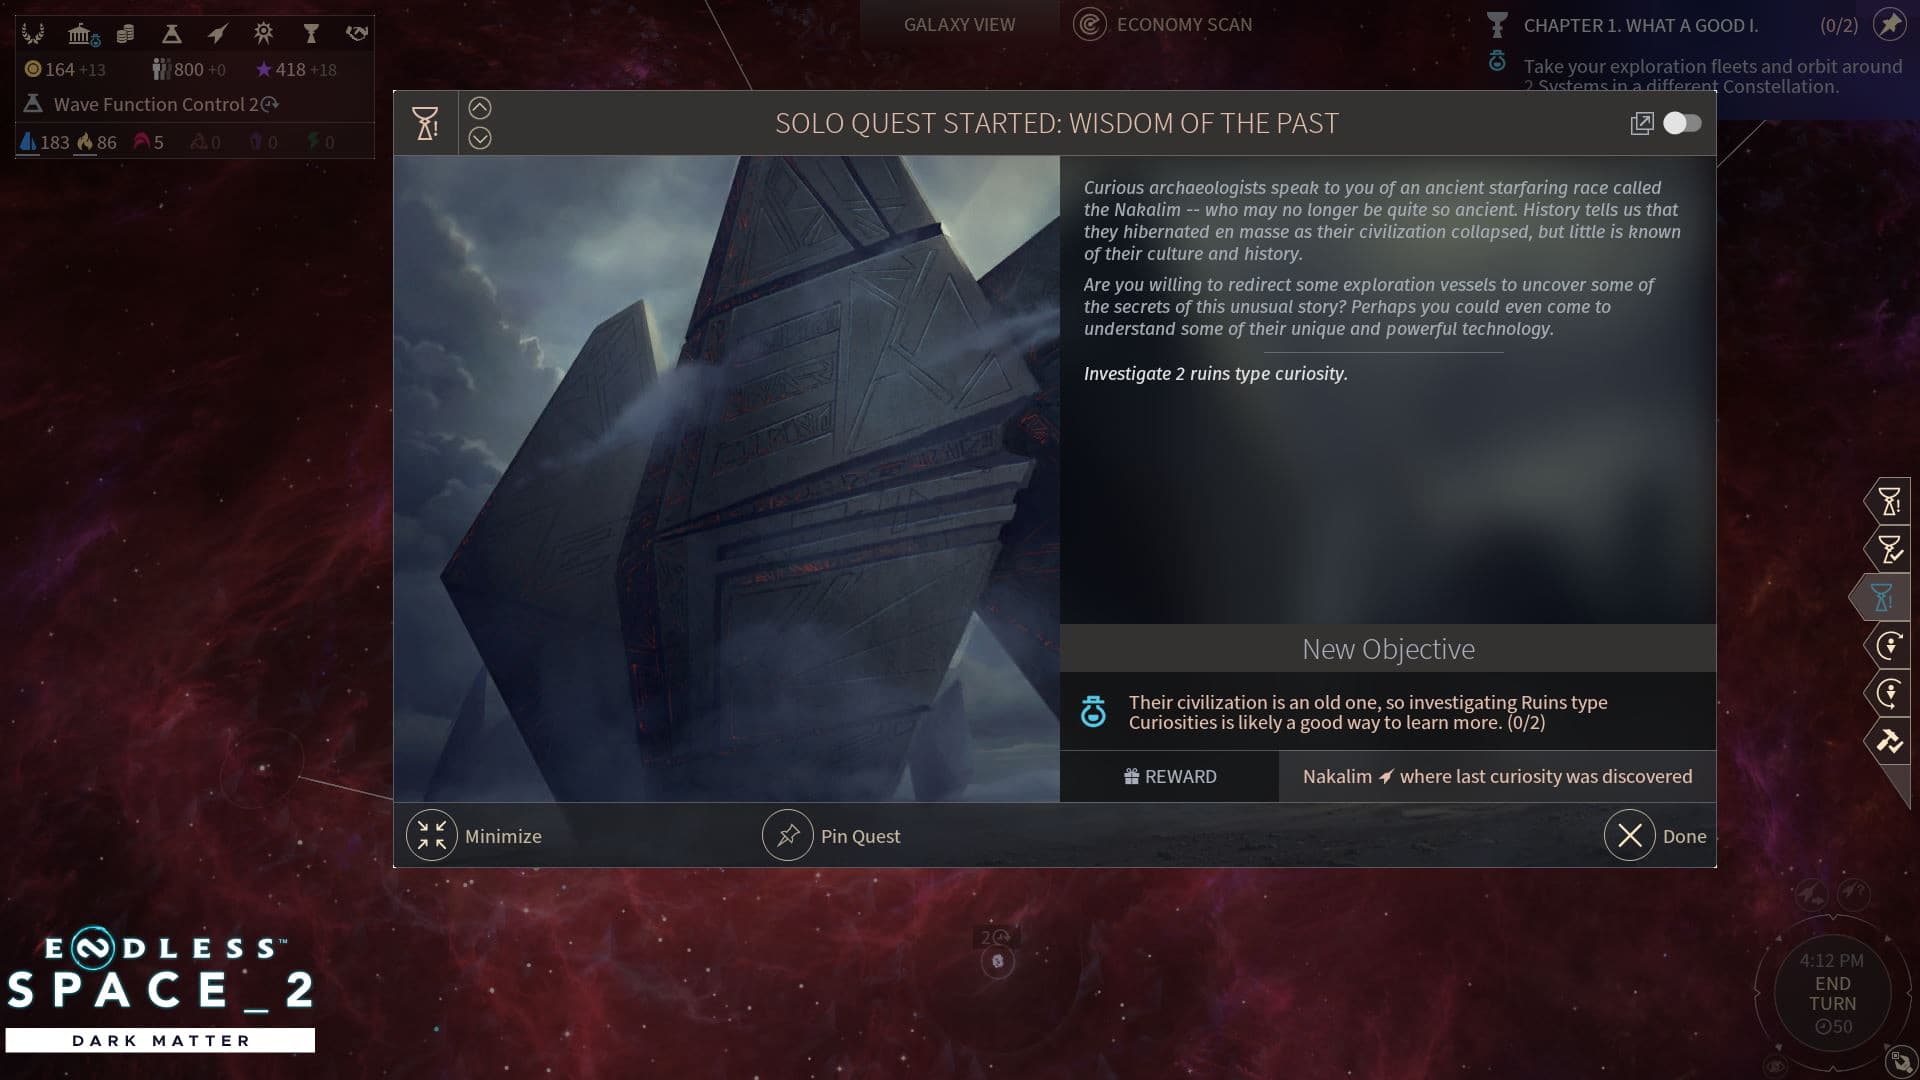Open the Economy Scan panel
Image resolution: width=1920 pixels, height=1080 pixels.
[1164, 24]
